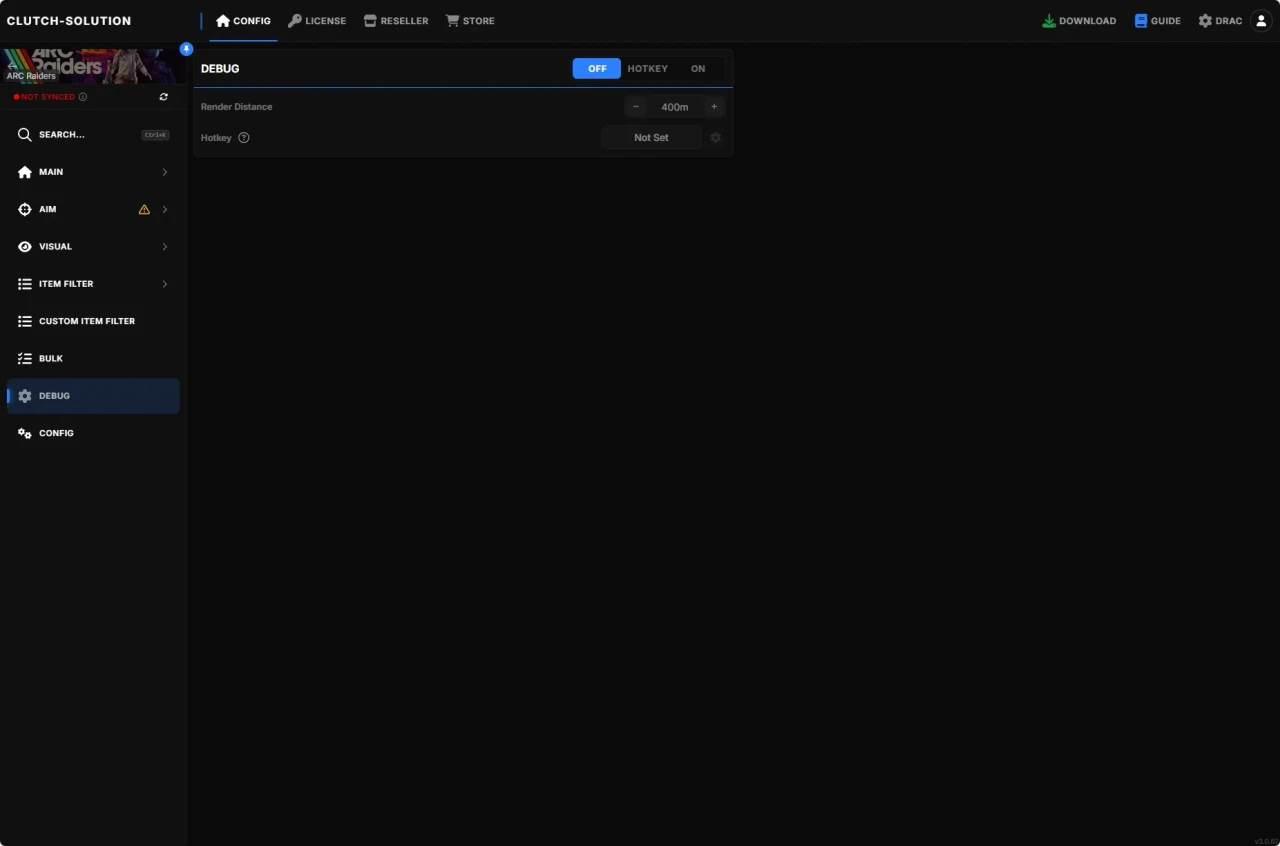
Task: Select the Debug sidebar entry
Action: coord(93,396)
